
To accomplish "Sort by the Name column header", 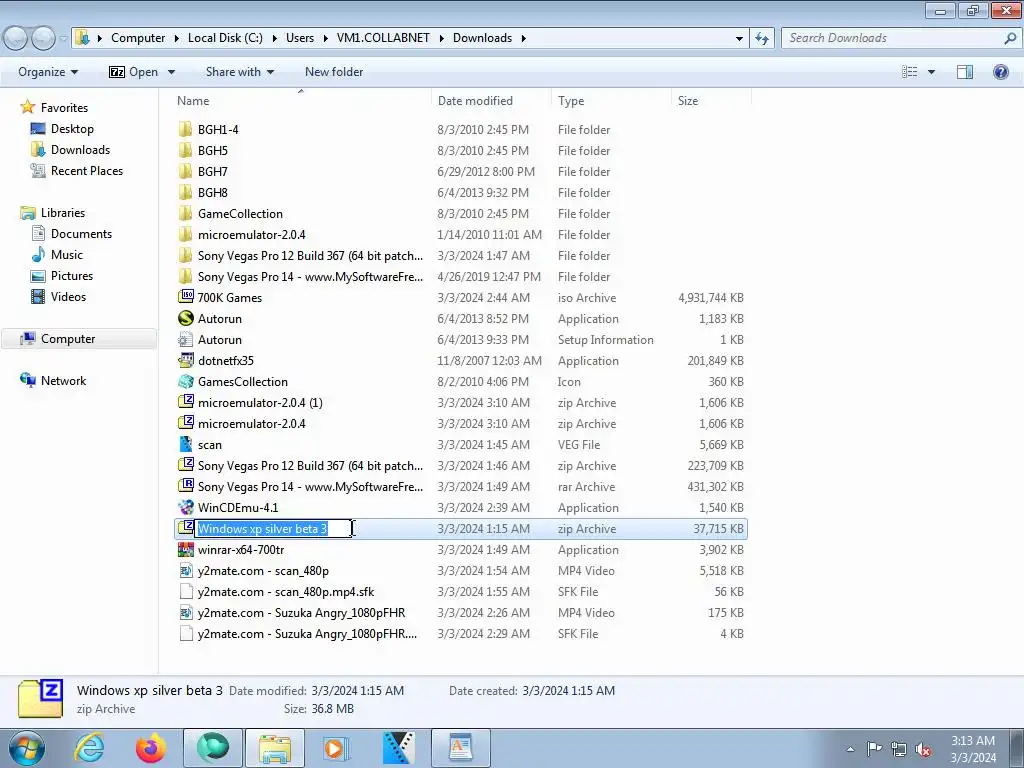I will point(301,101).
